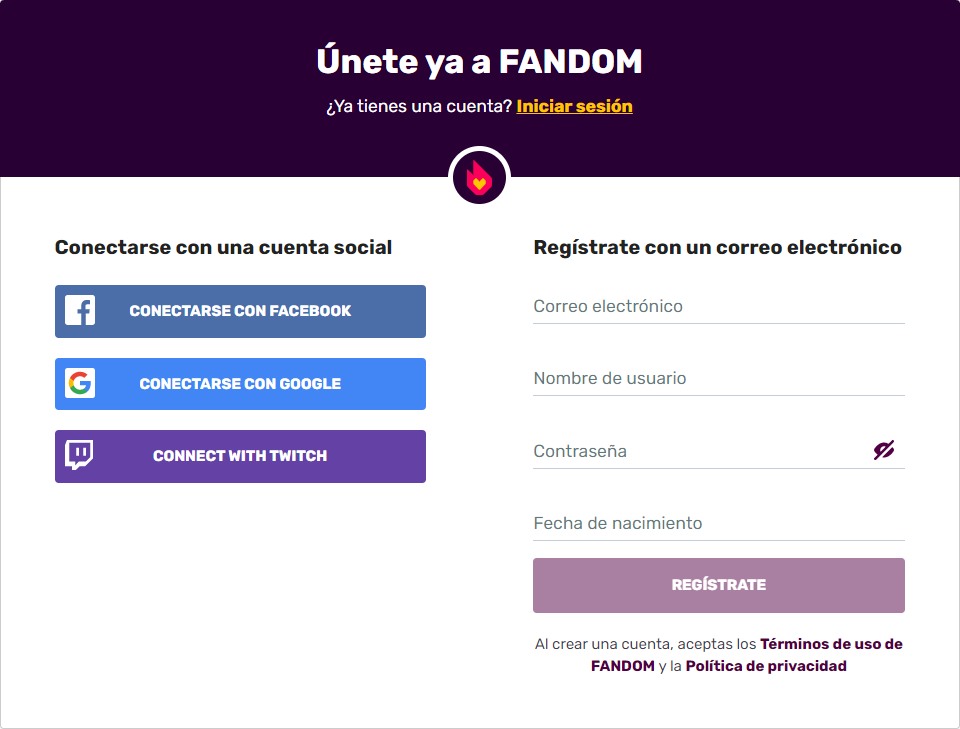Click the 'Únete ya a FANDOM' heading
This screenshot has height=729, width=960.
[479, 62]
